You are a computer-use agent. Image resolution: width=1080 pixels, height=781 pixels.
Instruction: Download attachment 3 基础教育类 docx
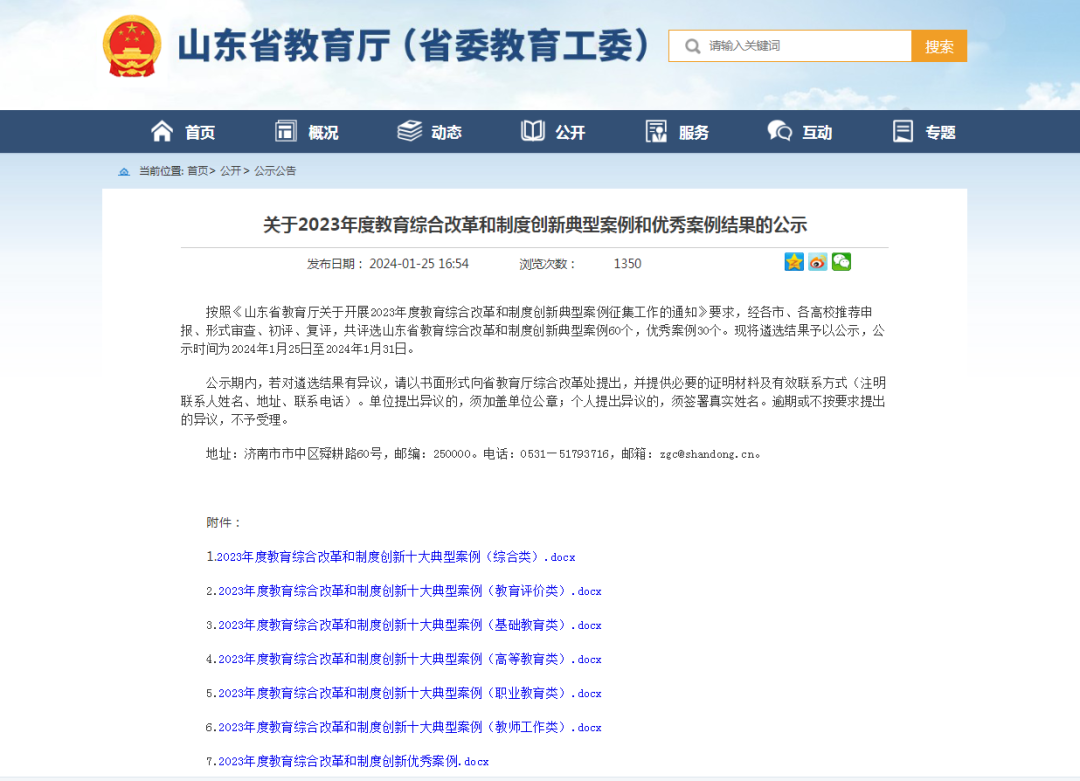click(x=409, y=625)
